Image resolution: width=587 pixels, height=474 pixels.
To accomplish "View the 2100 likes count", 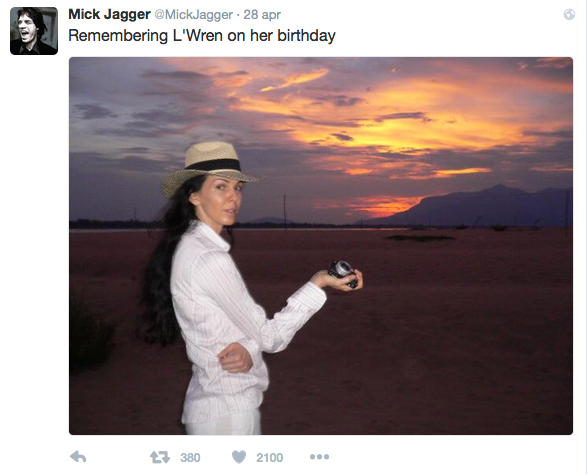I will click(270, 458).
